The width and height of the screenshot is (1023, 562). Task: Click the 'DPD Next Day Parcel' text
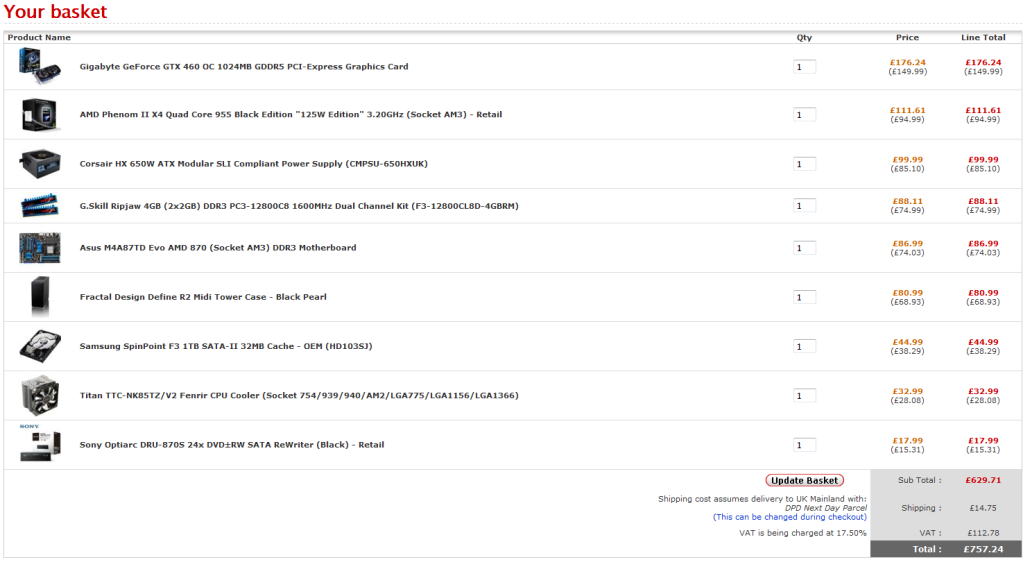826,508
